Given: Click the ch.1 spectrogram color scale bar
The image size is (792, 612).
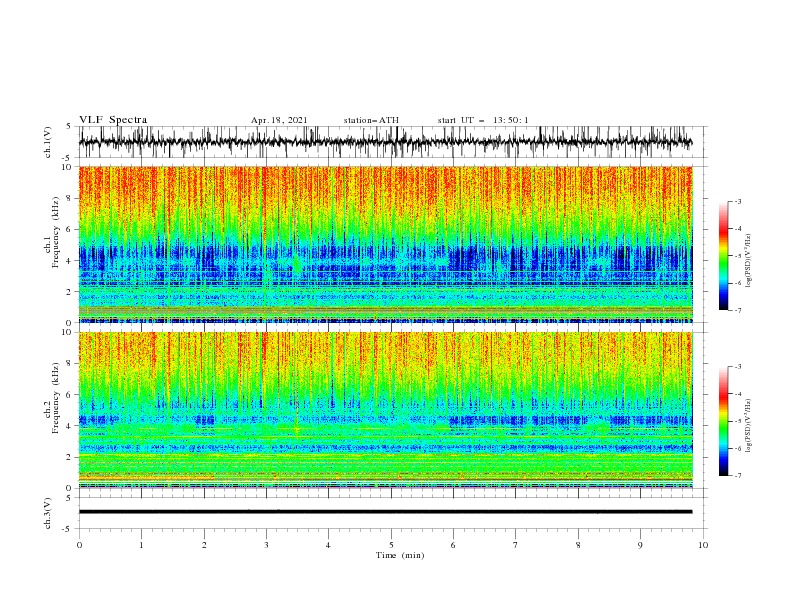Looking at the screenshot, I should [724, 256].
